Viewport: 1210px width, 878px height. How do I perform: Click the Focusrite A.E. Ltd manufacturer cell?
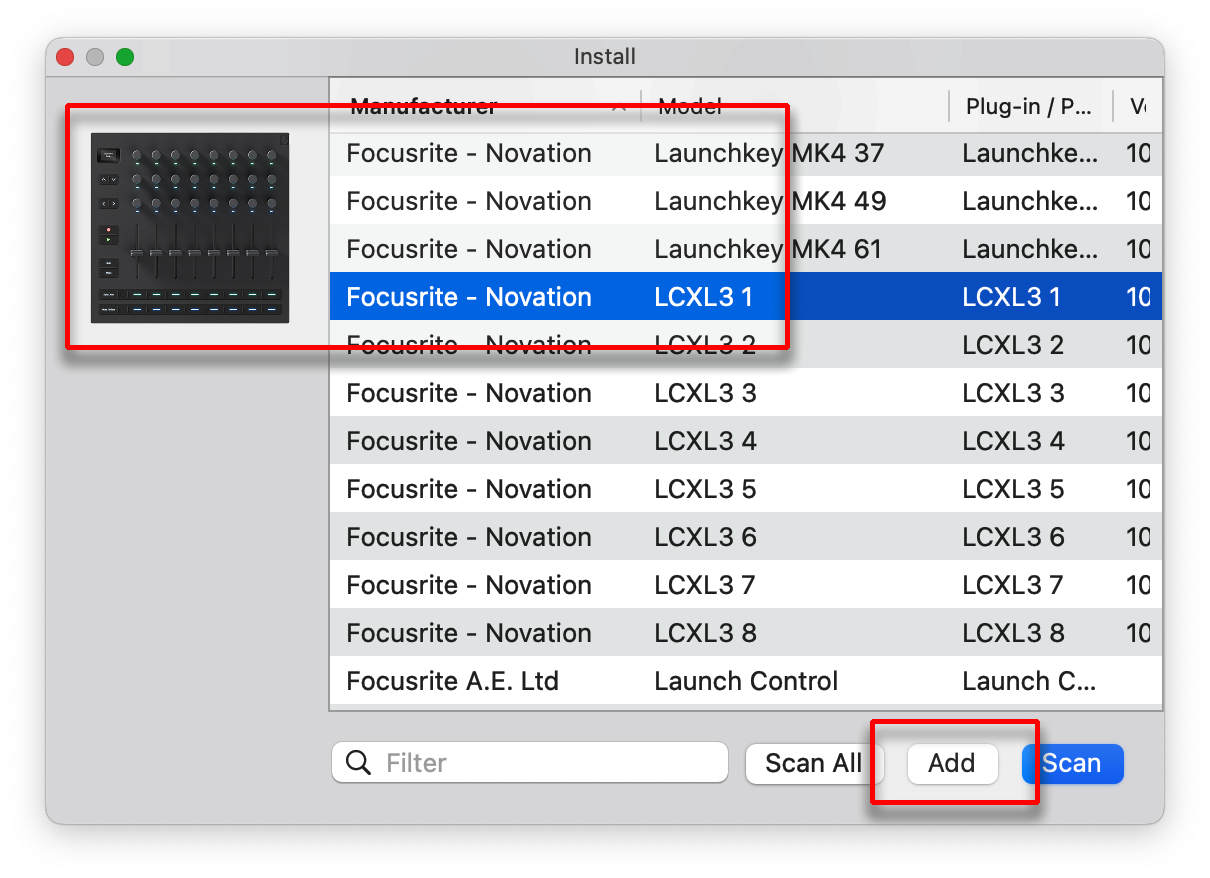pyautogui.click(x=452, y=681)
